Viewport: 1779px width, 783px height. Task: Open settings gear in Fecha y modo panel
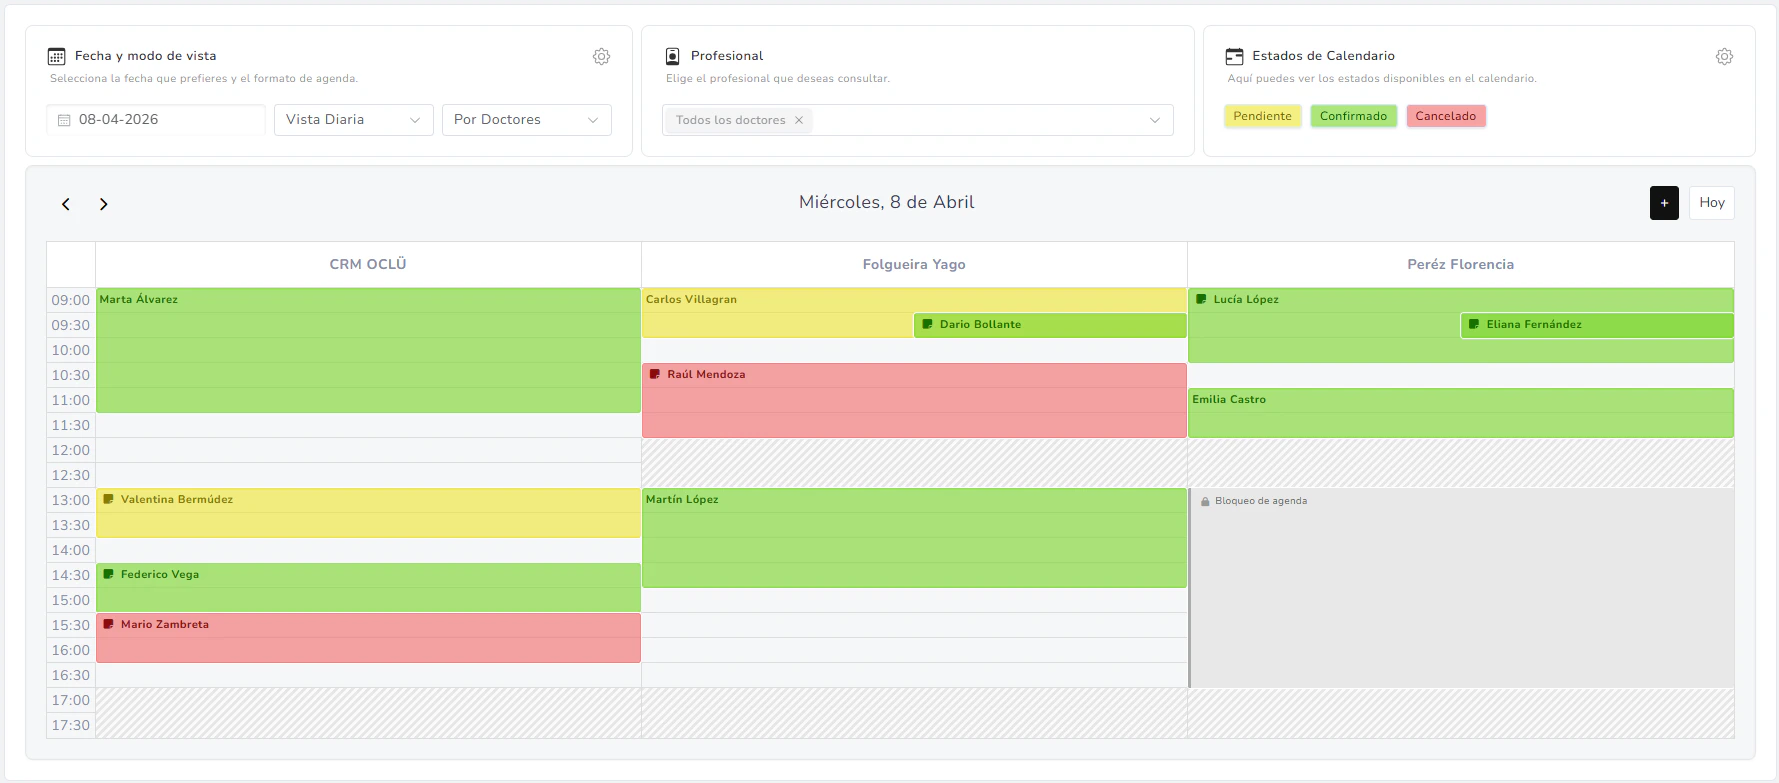pyautogui.click(x=601, y=57)
